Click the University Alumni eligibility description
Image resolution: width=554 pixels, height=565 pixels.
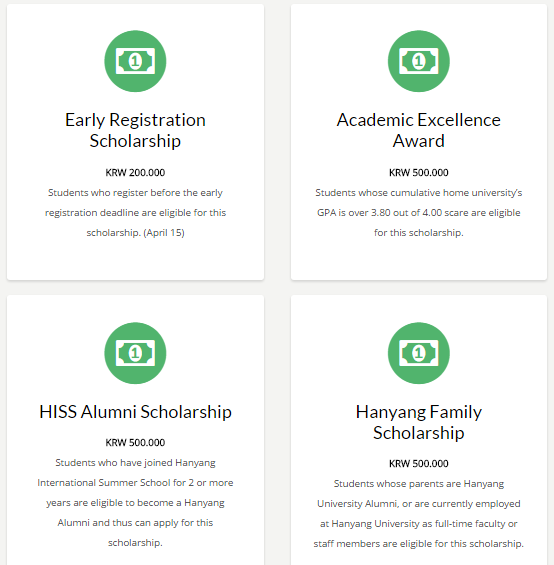418,504
